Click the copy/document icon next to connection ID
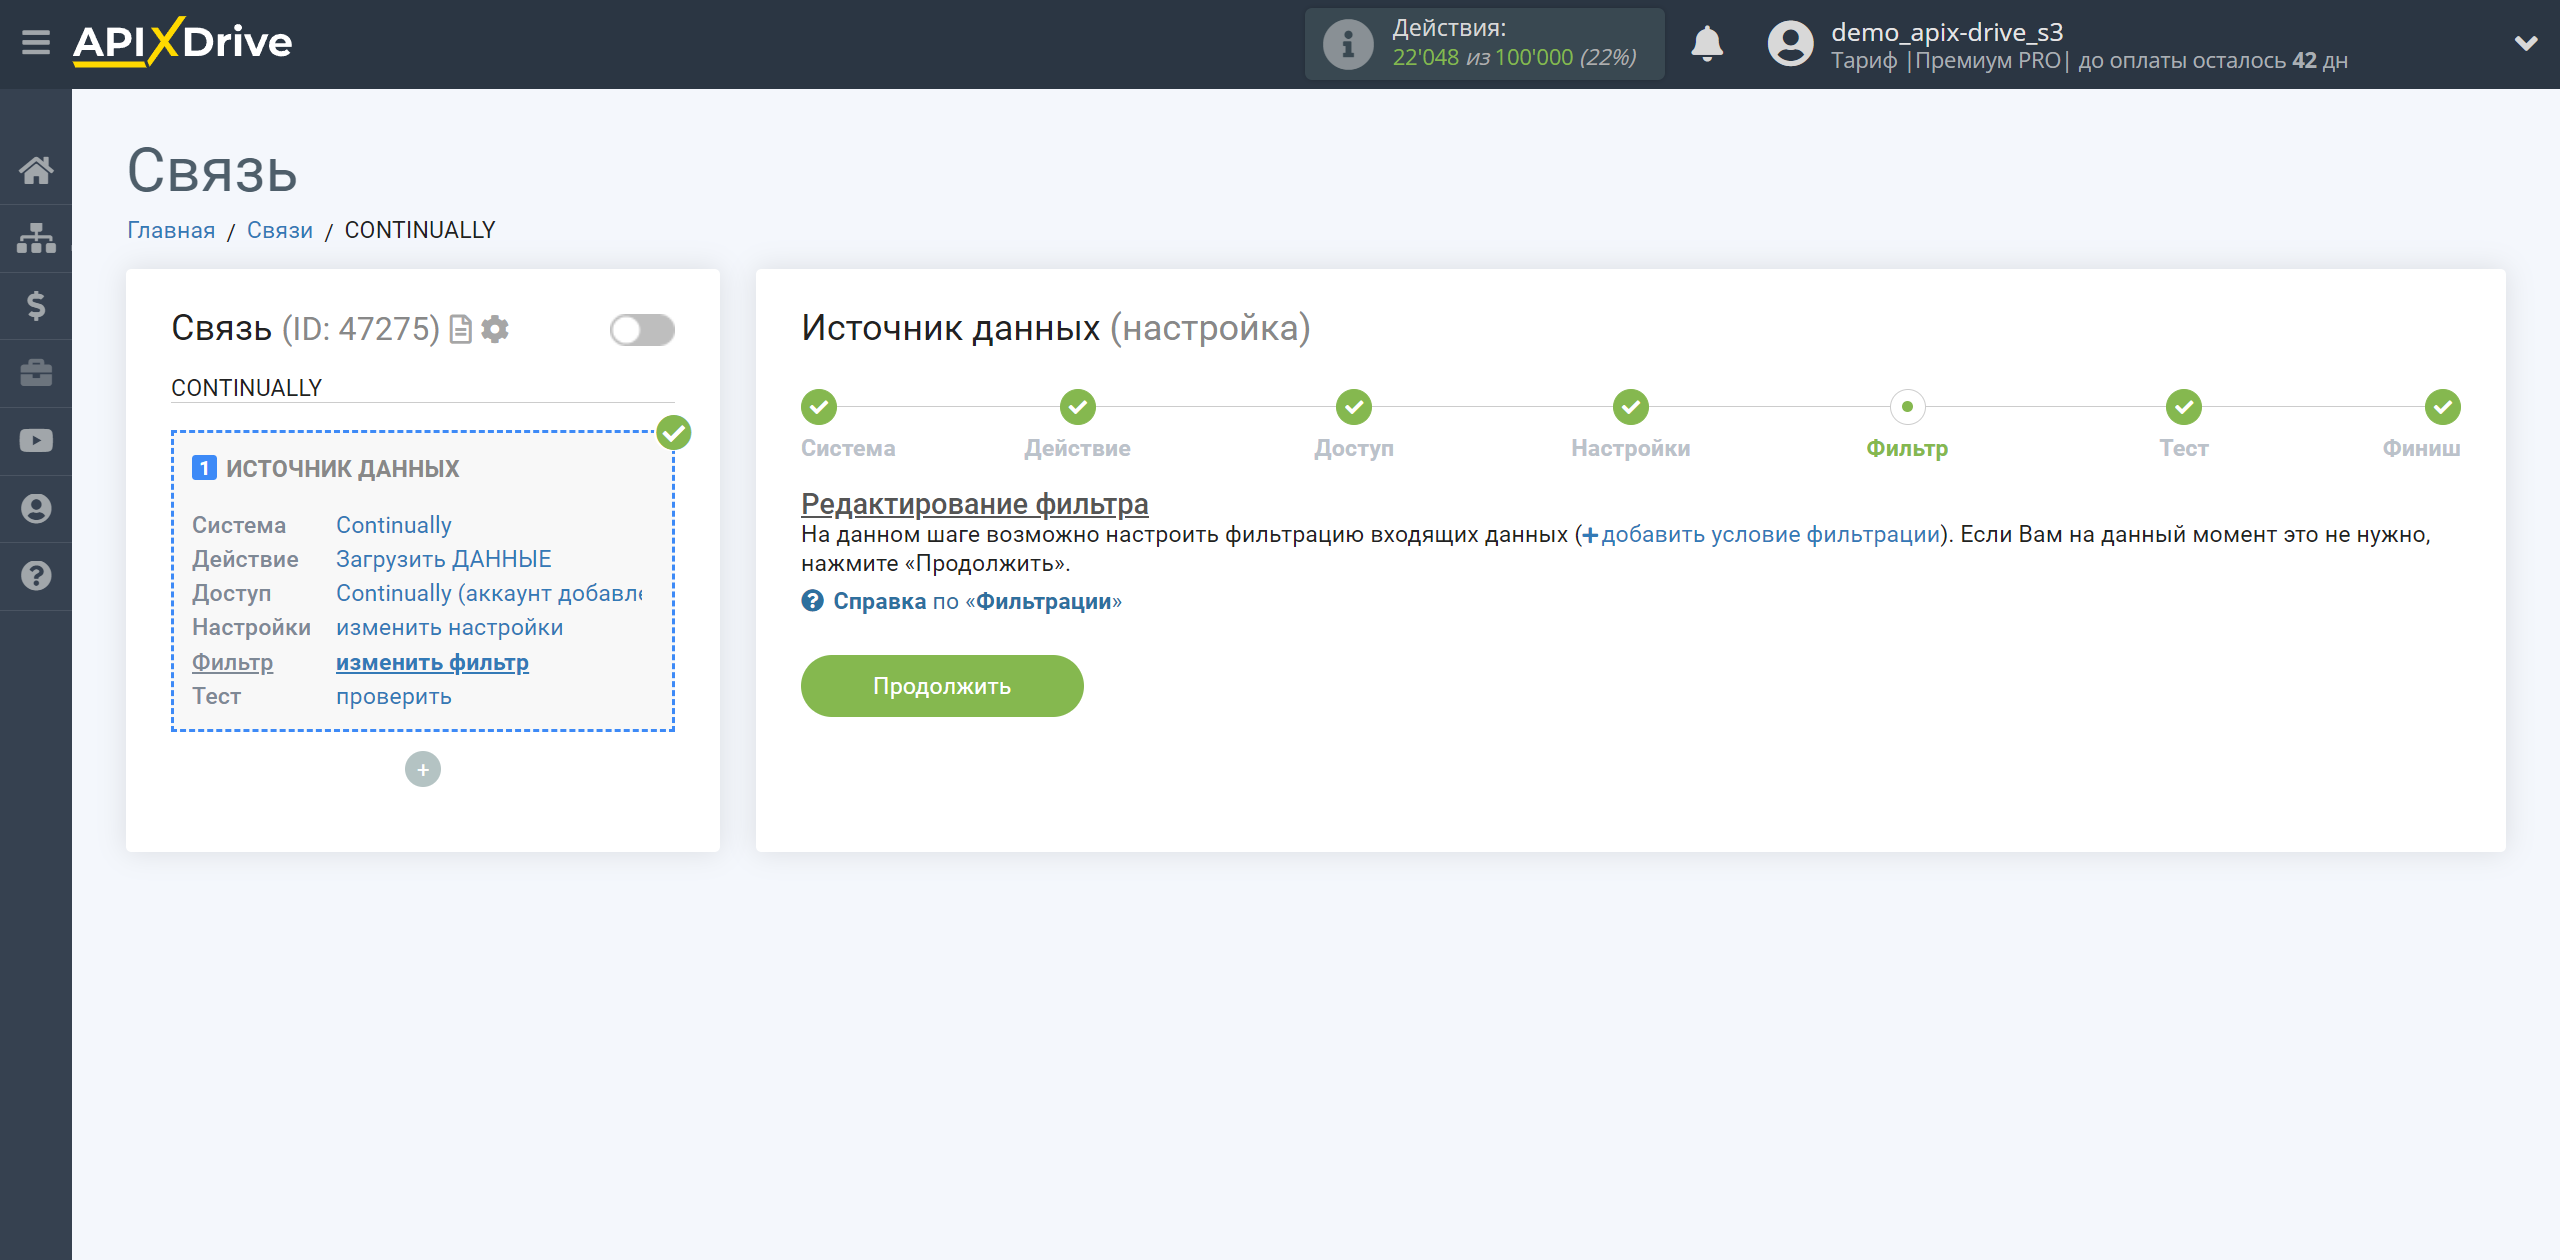This screenshot has width=2560, height=1260. point(462,328)
